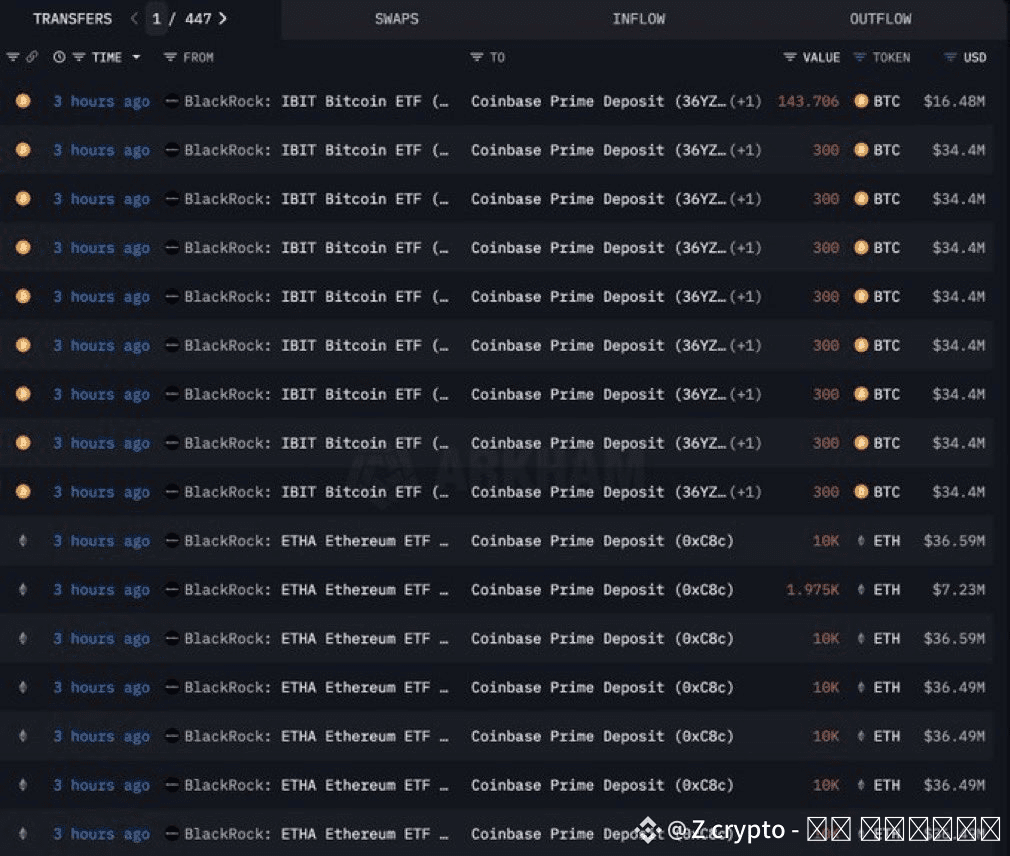
Task: Click ETH token label in 1.975K row
Action: point(886,589)
